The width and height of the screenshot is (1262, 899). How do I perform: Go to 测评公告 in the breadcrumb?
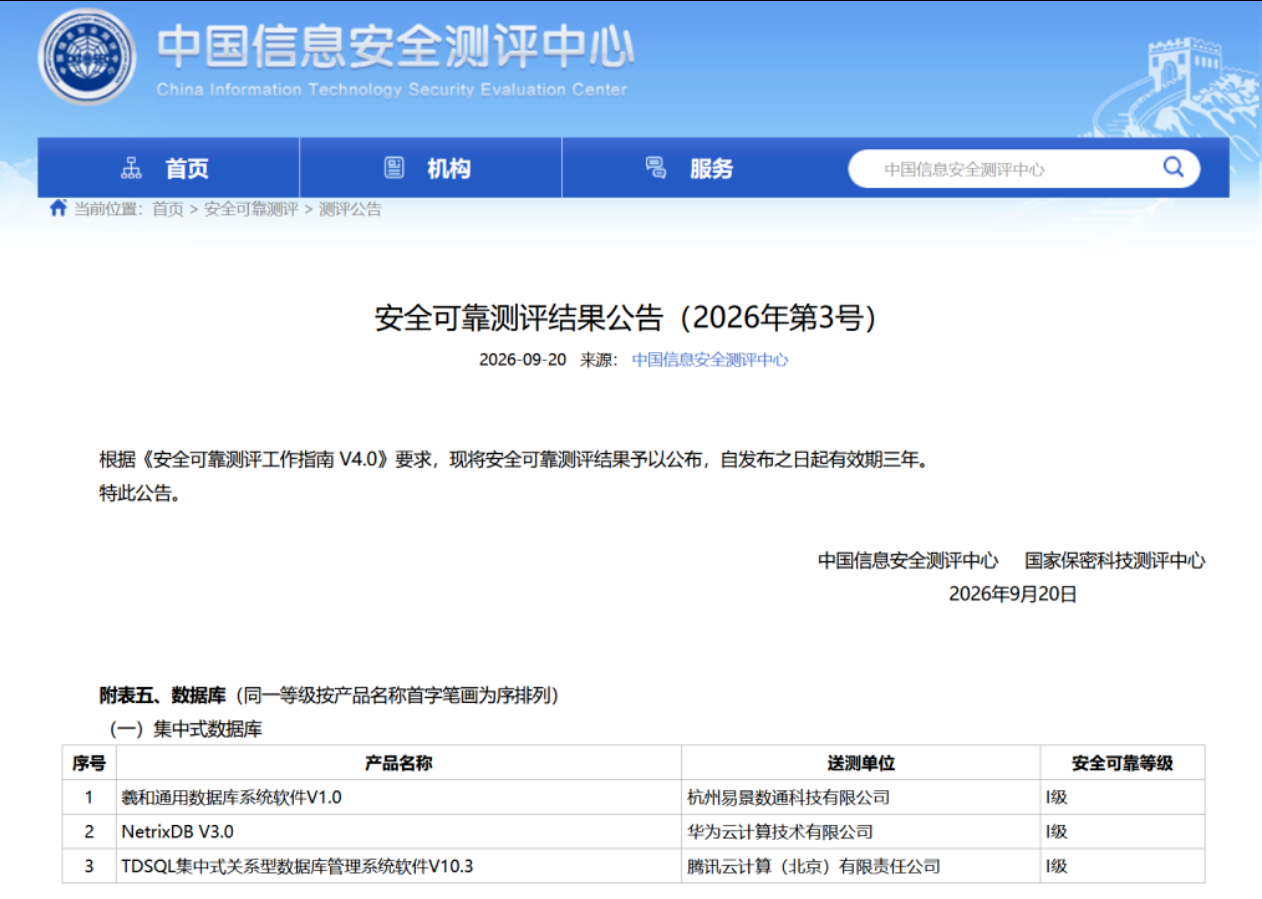tap(350, 209)
